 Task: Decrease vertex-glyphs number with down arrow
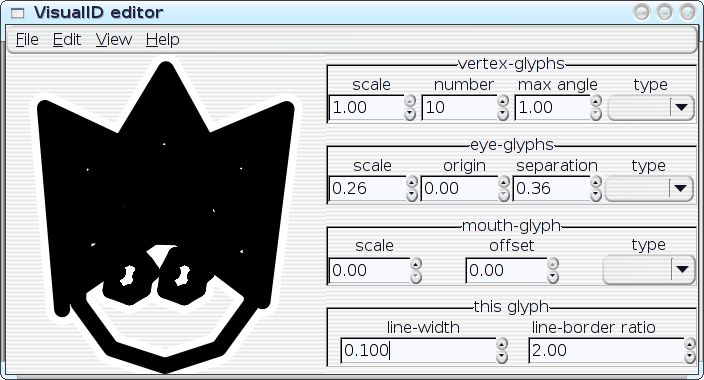click(x=503, y=115)
